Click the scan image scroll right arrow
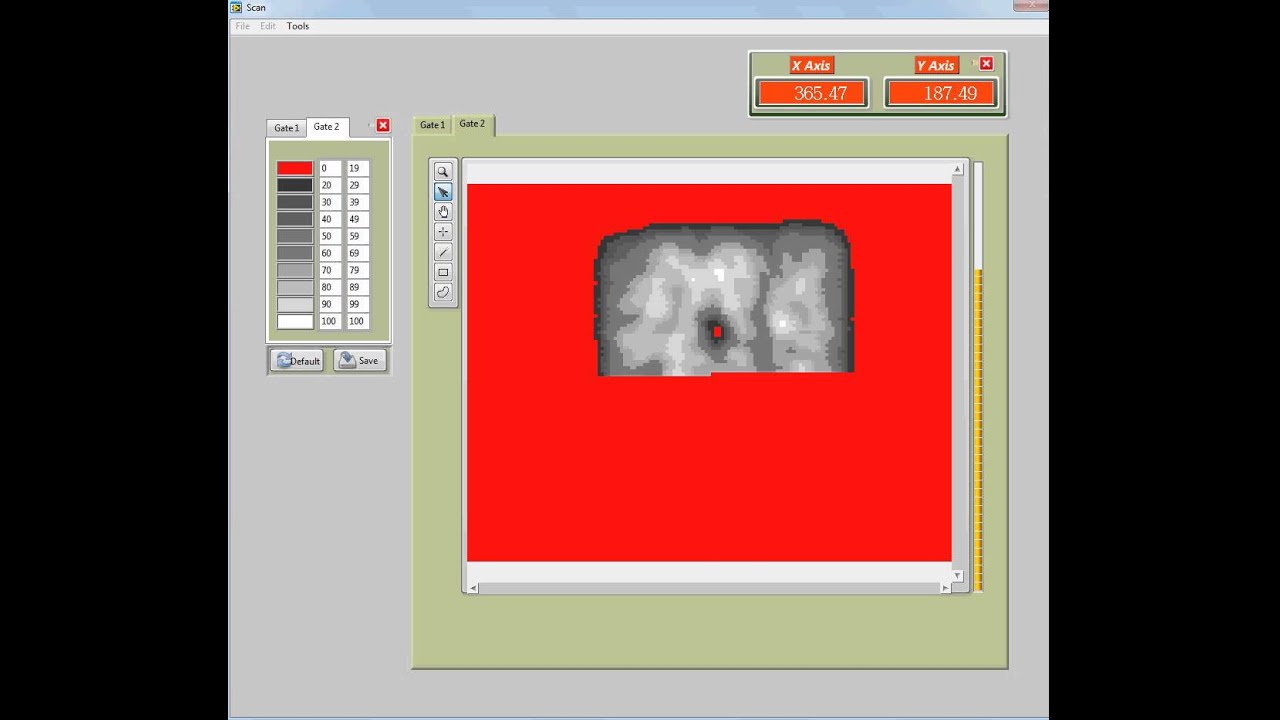Viewport: 1280px width, 720px height. (x=945, y=588)
